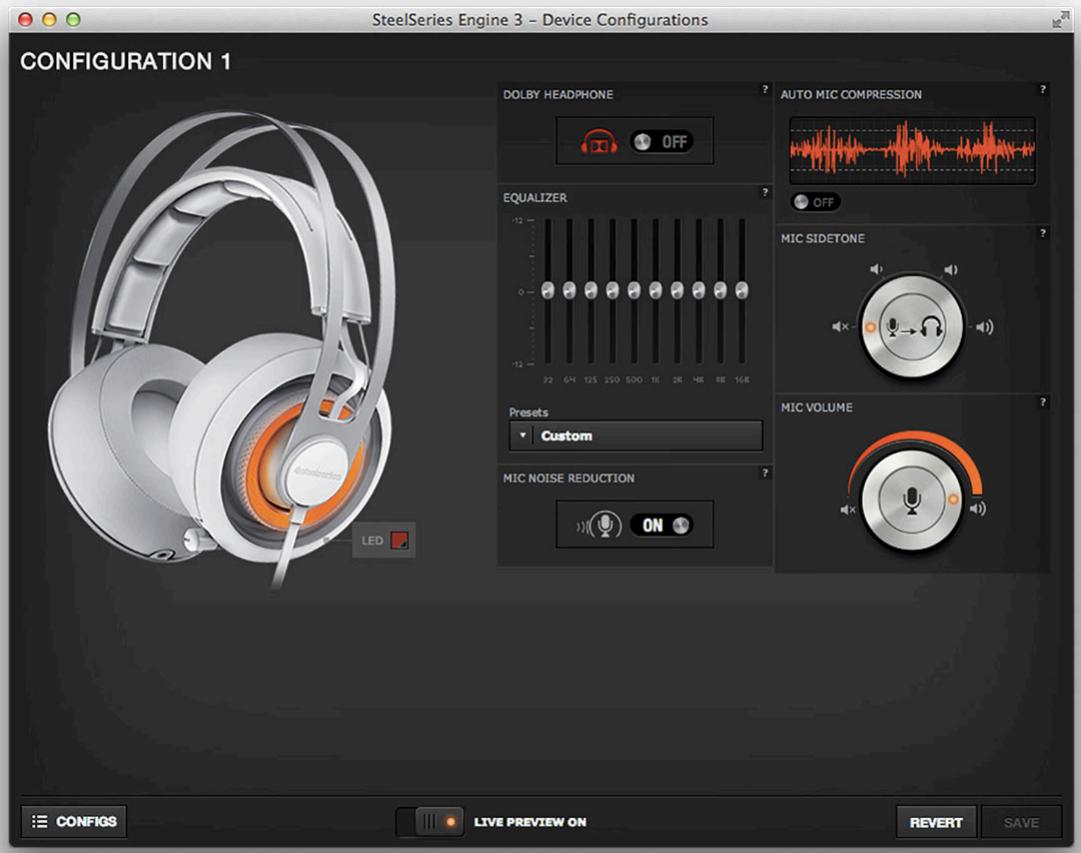Screen dimensions: 1081x853
Task: Toggle the Live Preview switch
Action: coord(430,822)
